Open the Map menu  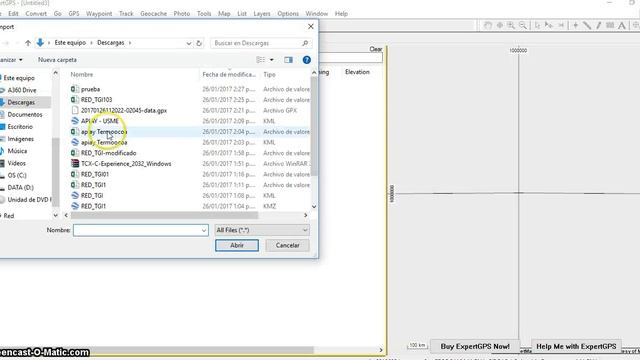coord(224,13)
